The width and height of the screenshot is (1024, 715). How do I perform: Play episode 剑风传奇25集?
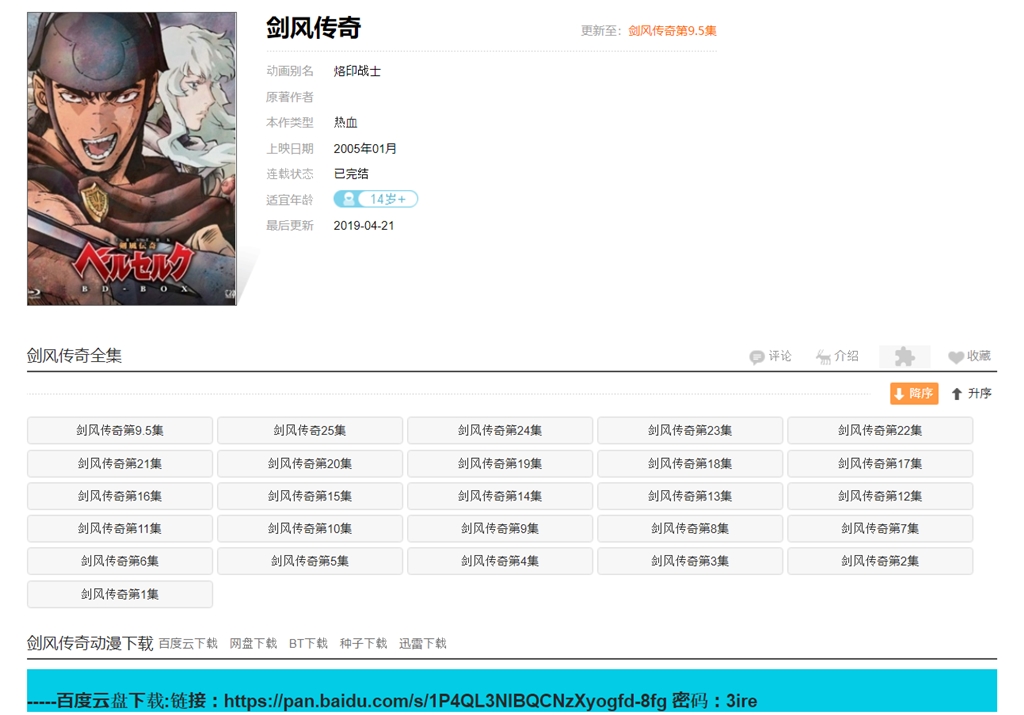310,430
